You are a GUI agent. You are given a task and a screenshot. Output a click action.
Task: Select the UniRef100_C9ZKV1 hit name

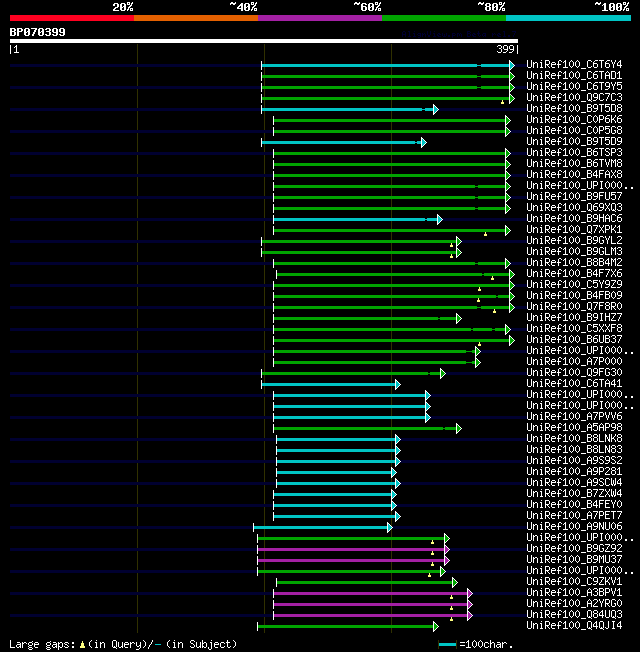point(574,581)
